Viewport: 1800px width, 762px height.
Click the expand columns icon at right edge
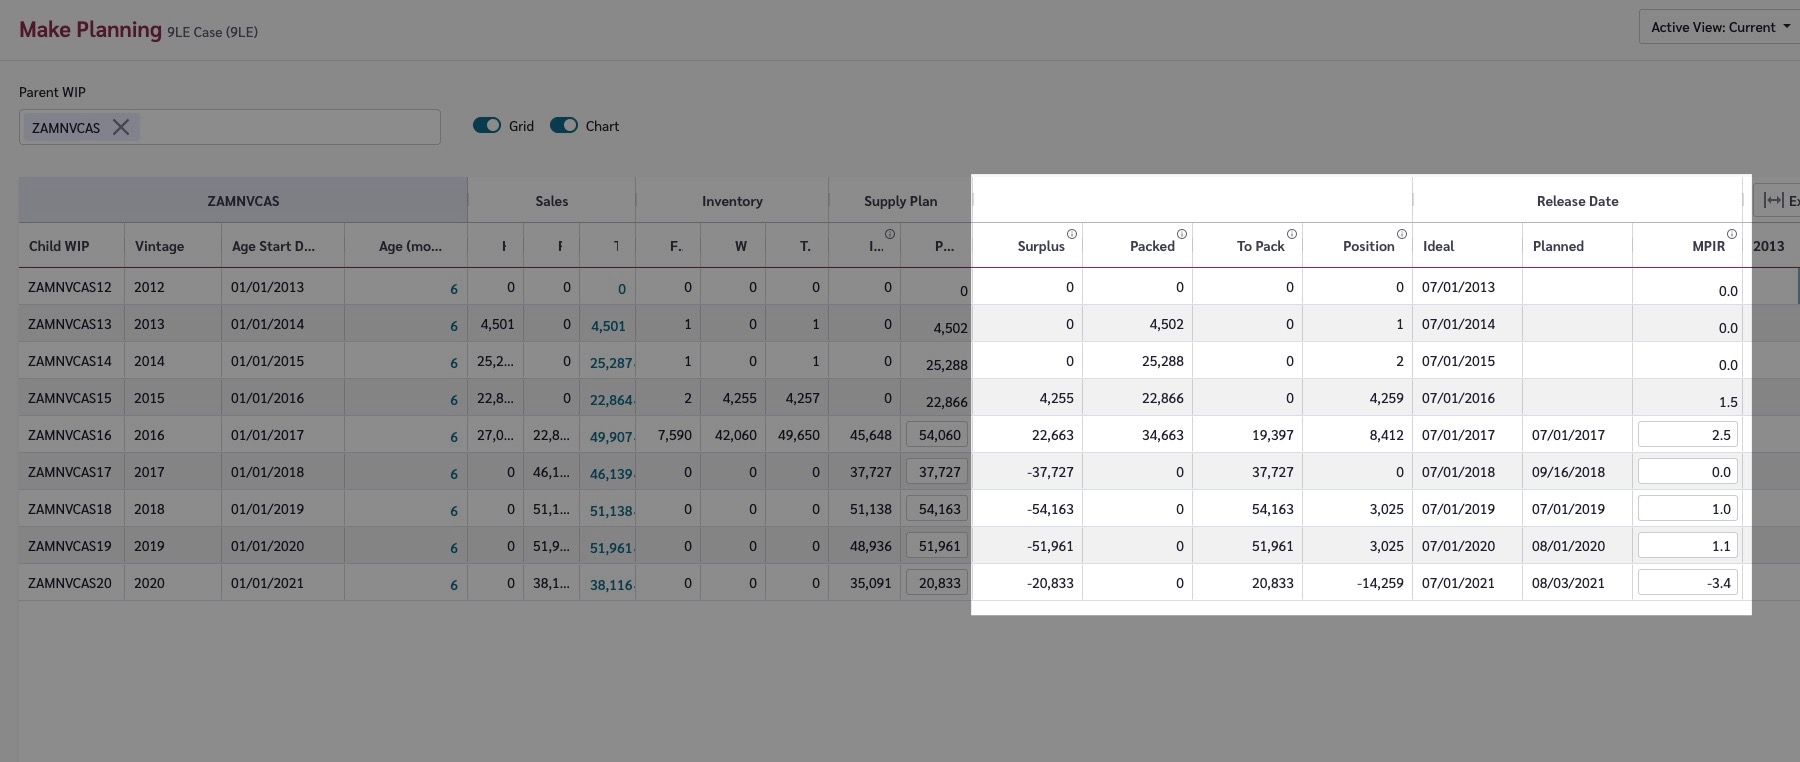pyautogui.click(x=1774, y=200)
